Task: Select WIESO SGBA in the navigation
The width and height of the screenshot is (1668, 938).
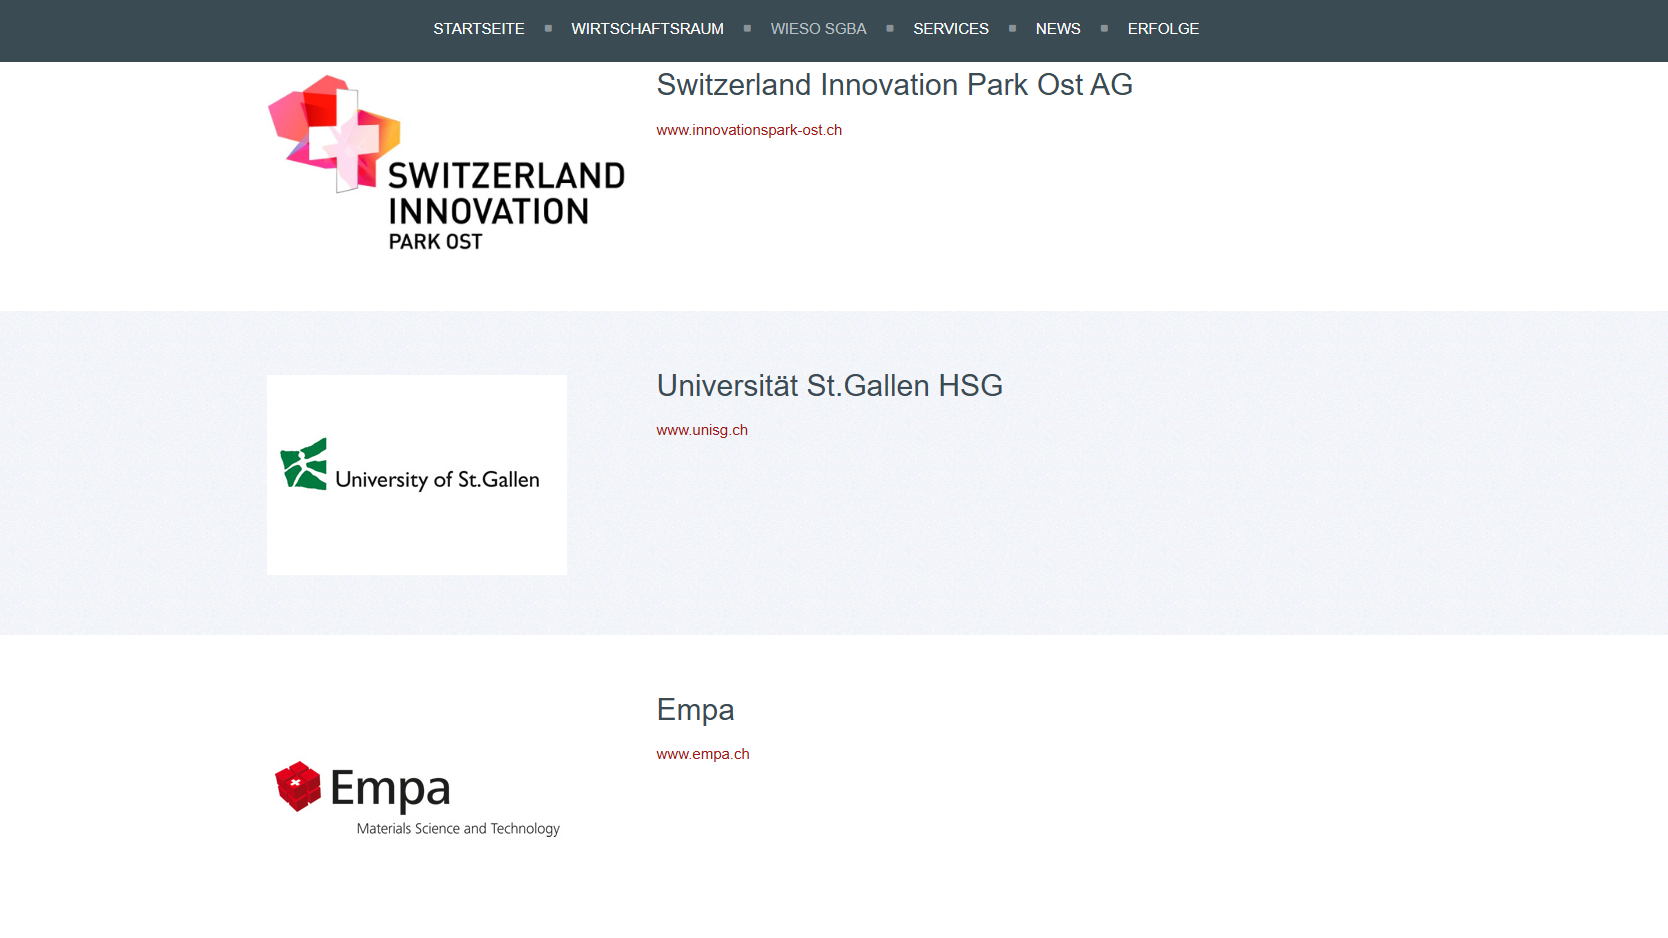Action: coord(818,29)
